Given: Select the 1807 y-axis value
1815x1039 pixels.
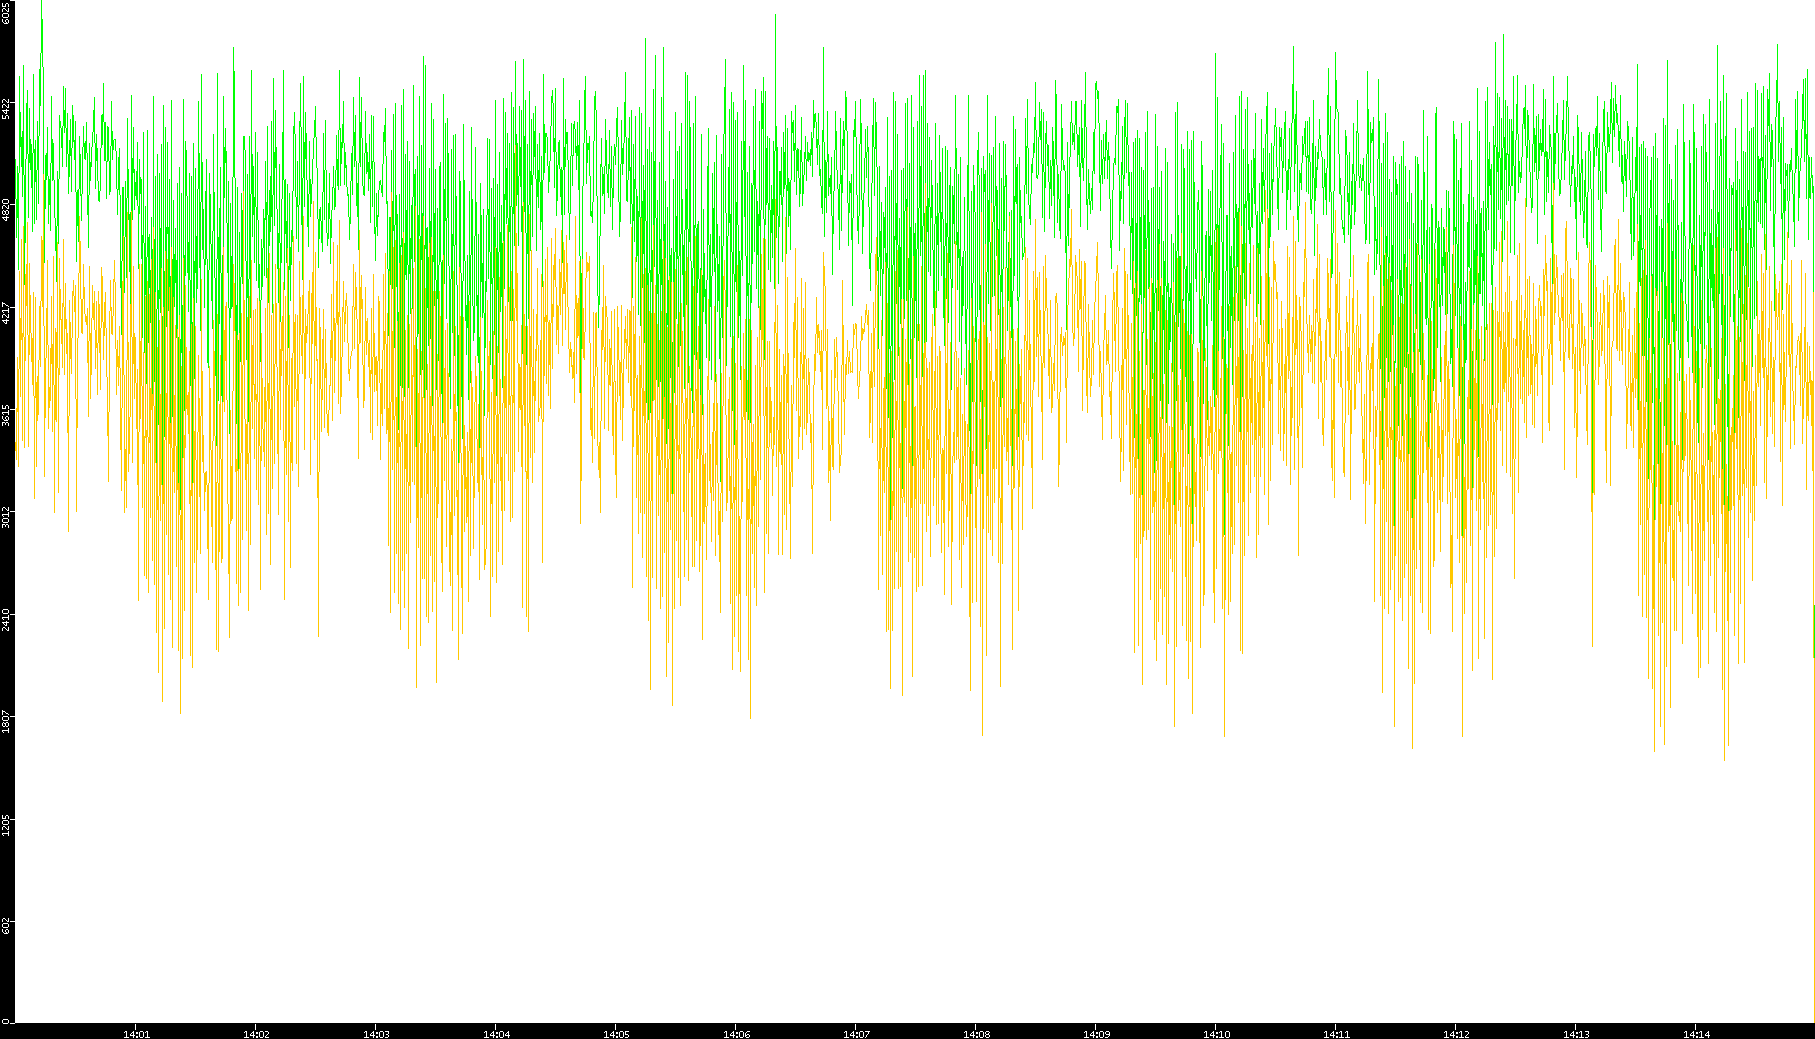Looking at the screenshot, I should 7,721.
